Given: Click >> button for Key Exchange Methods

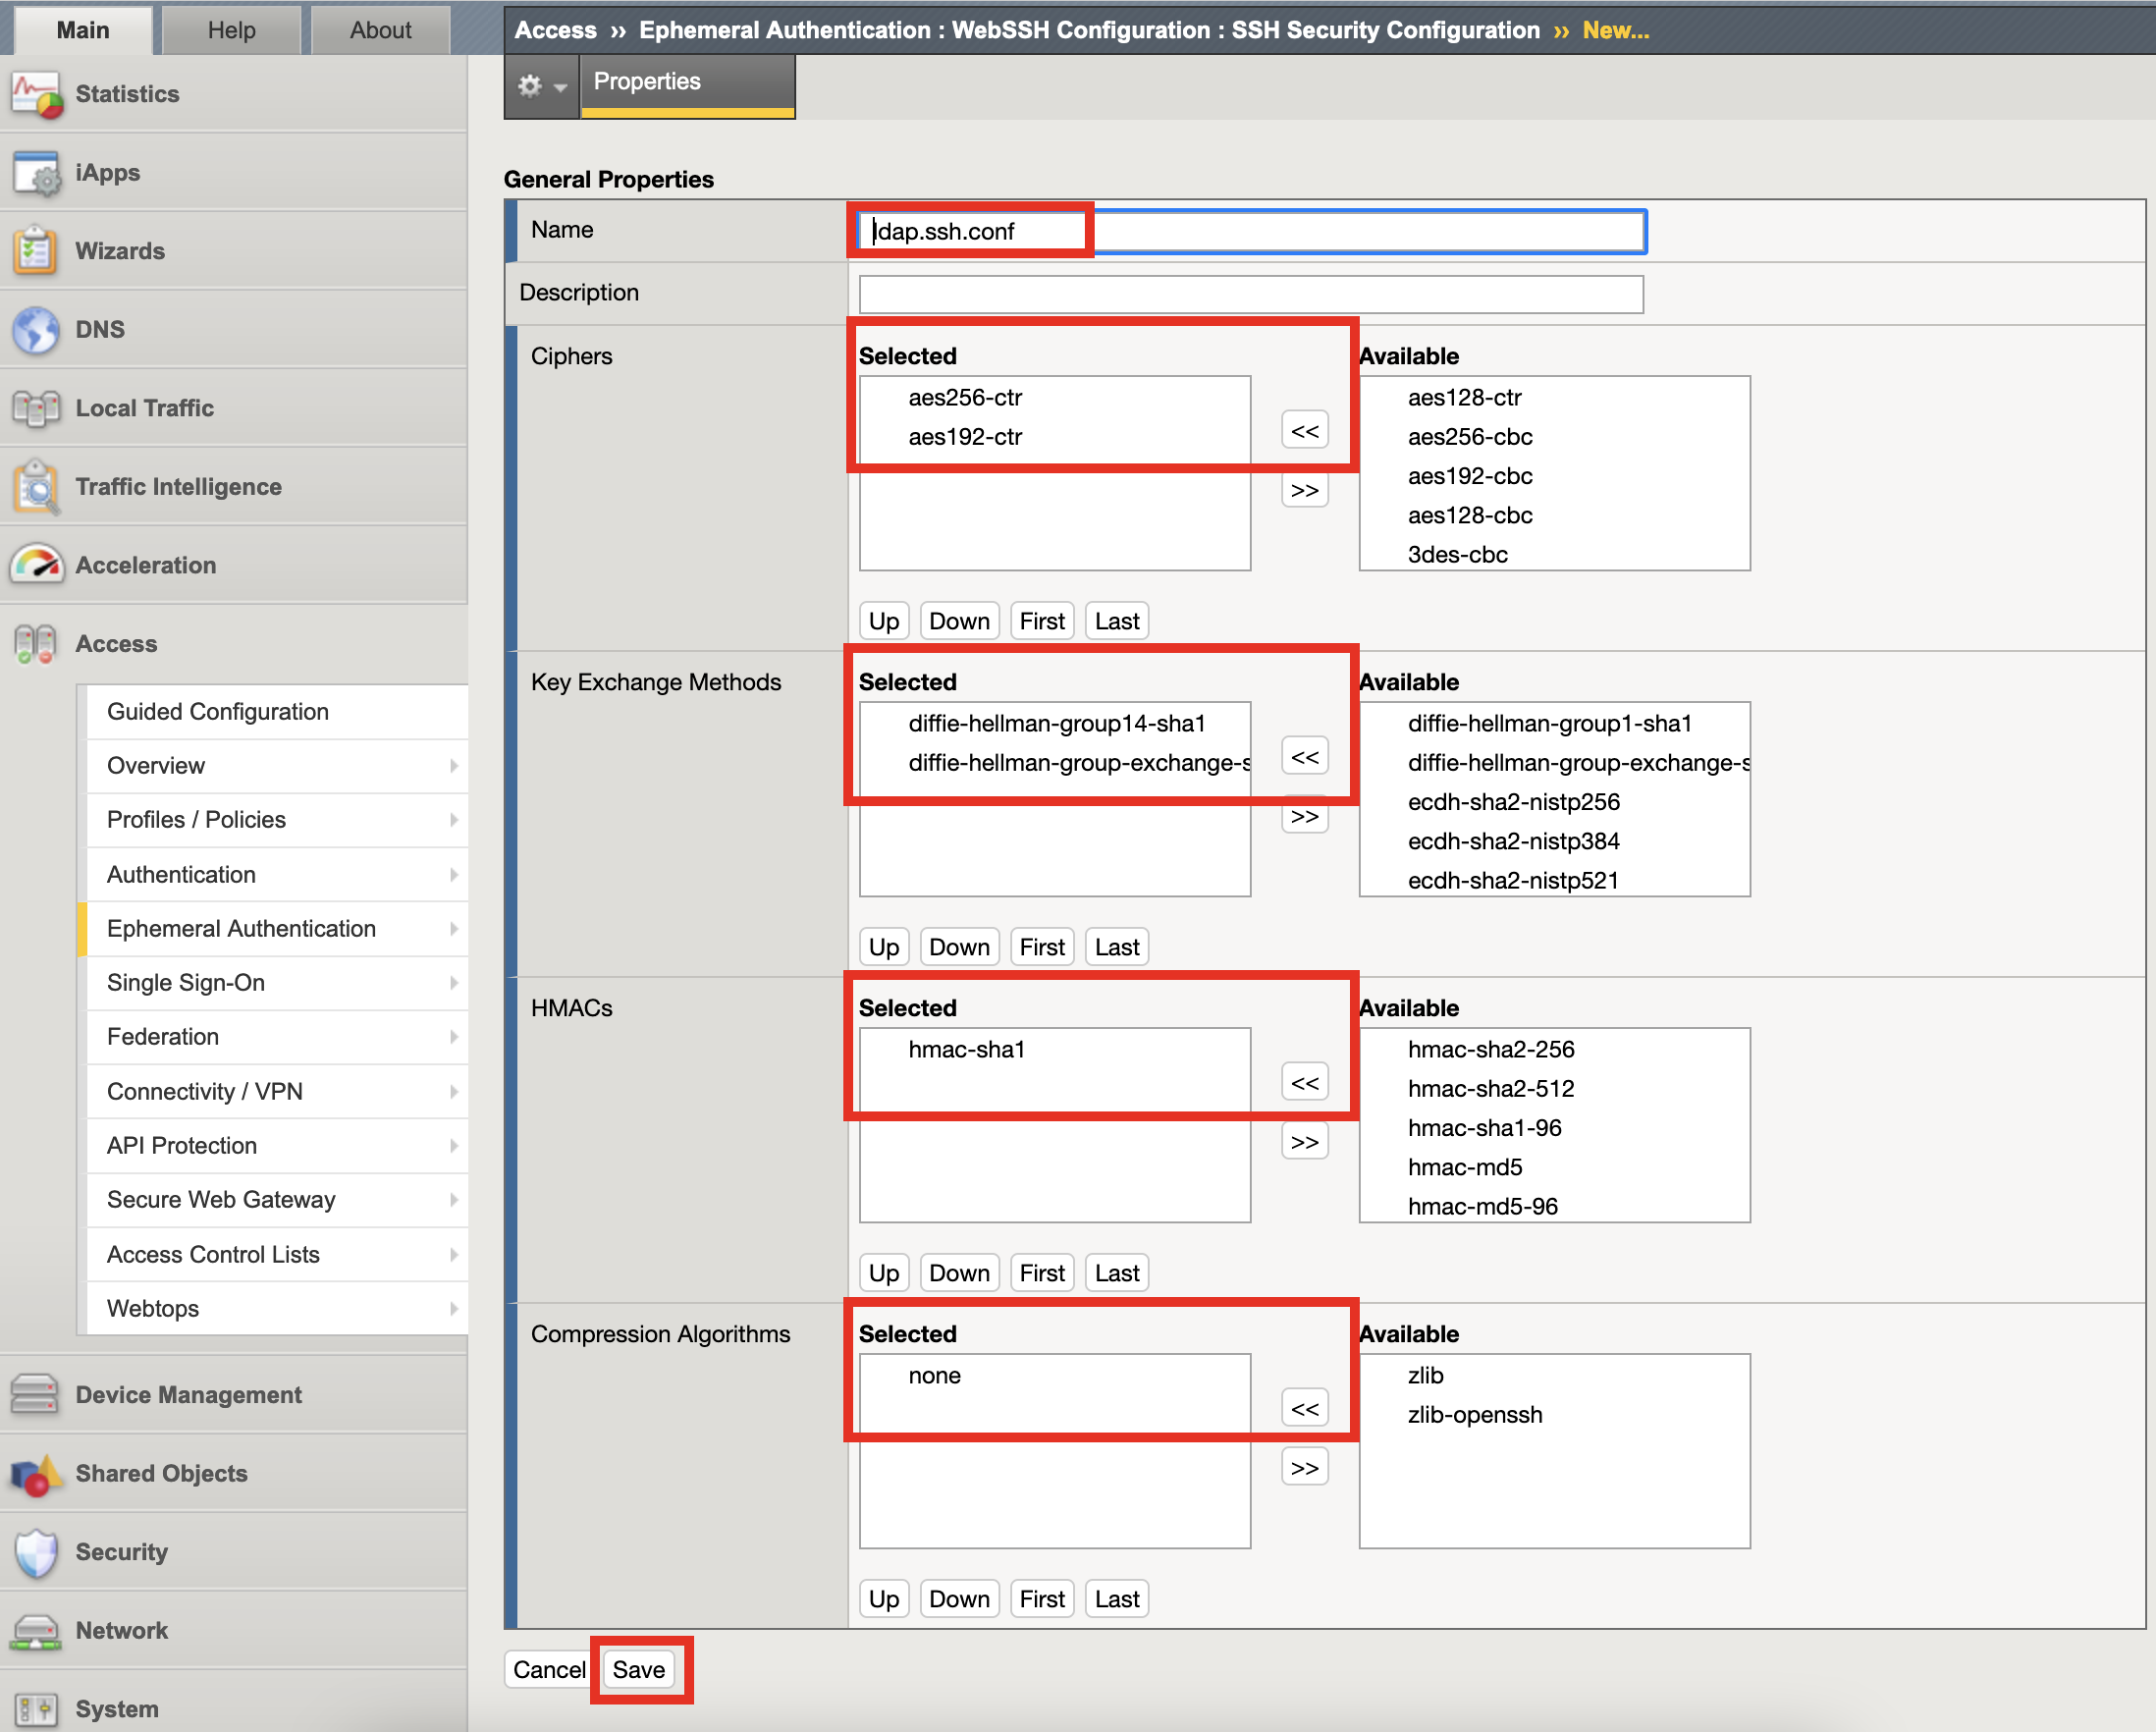Looking at the screenshot, I should coord(1304,816).
